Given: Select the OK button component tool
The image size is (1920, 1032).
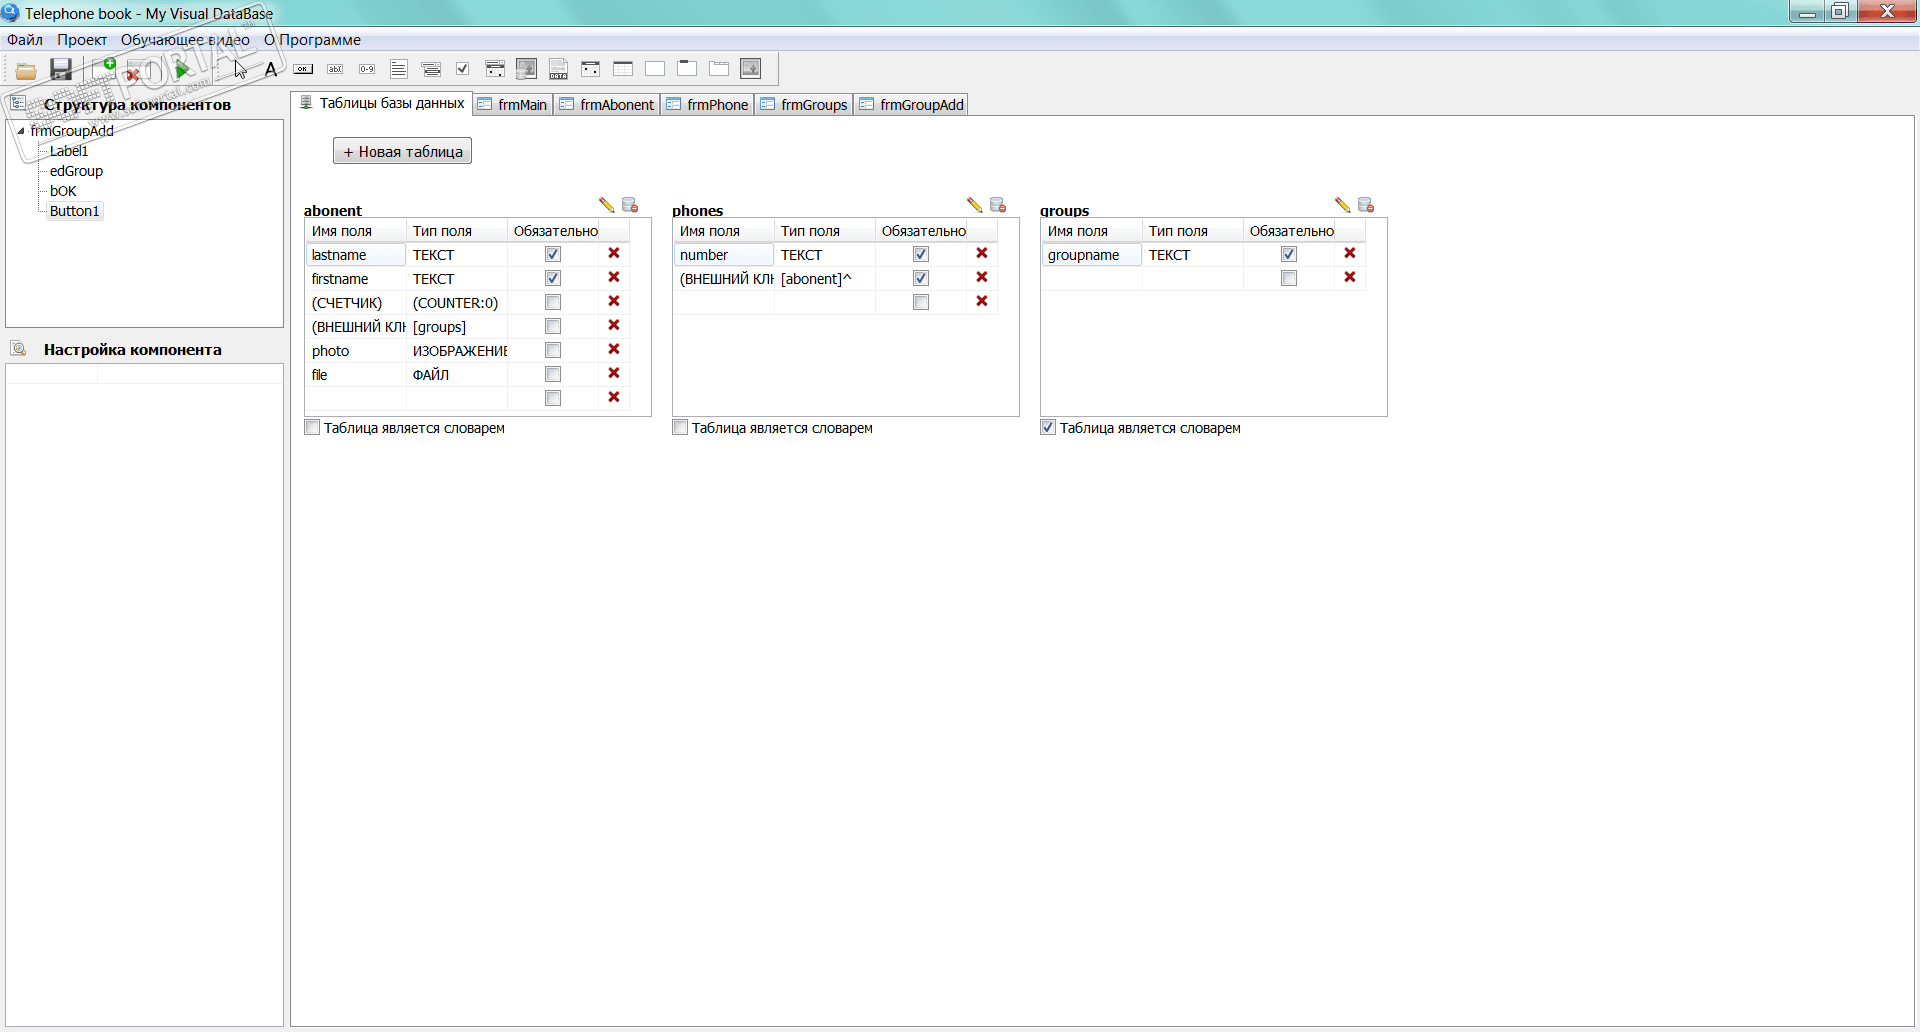Looking at the screenshot, I should [303, 69].
